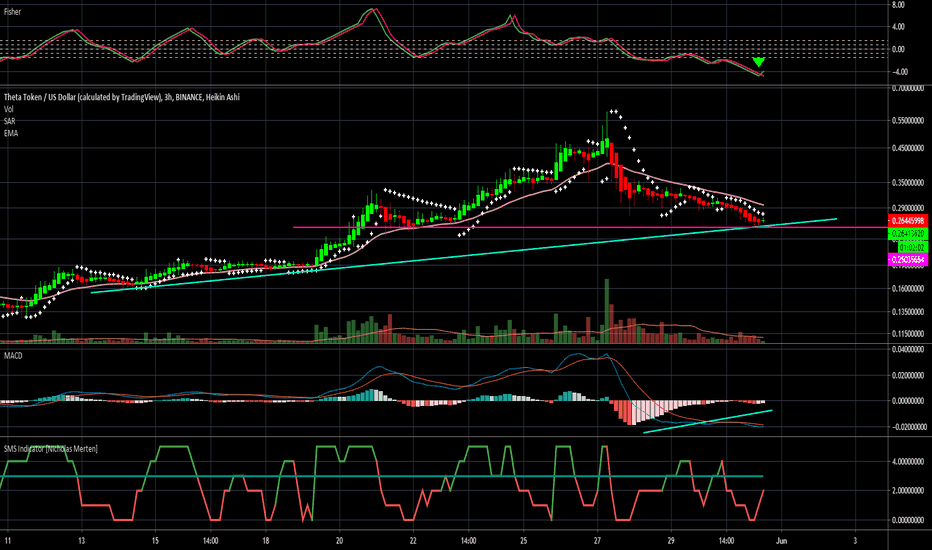
Task: Click the 2.00000000 SMS scale label
Action: 908,491
